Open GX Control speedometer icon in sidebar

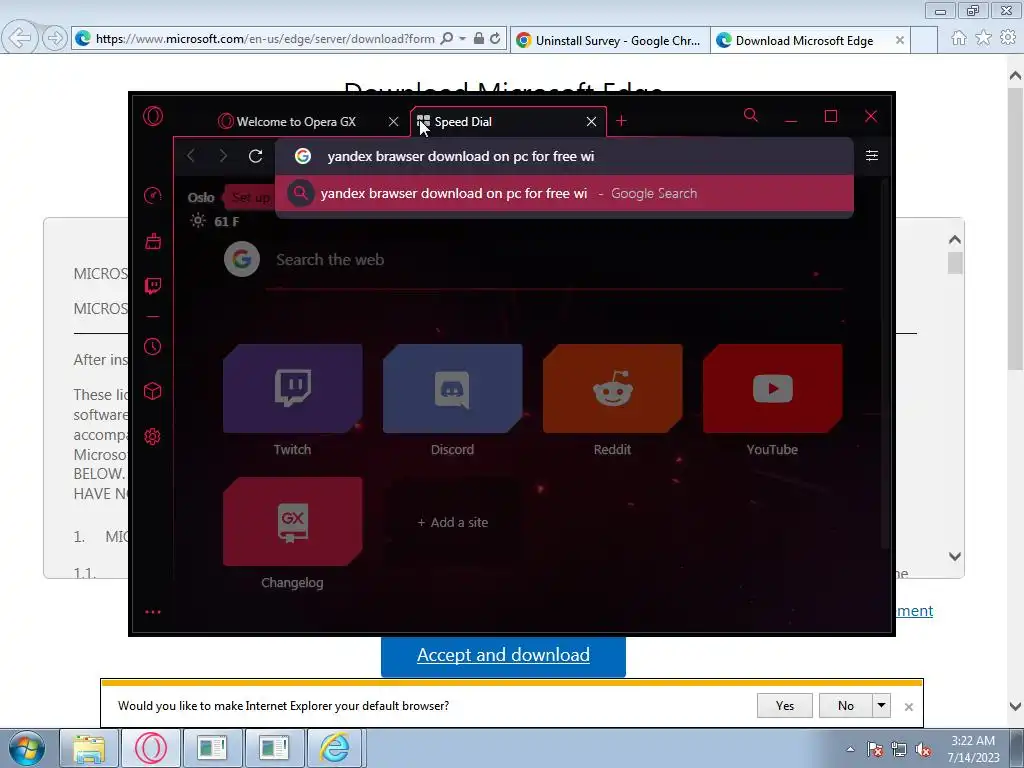click(x=153, y=195)
